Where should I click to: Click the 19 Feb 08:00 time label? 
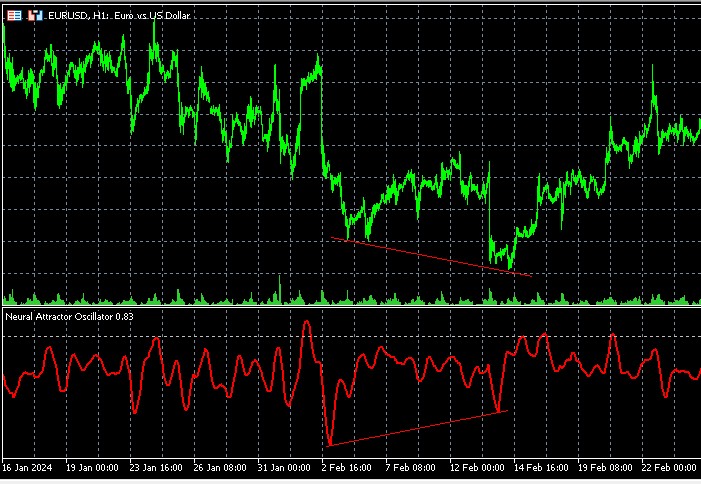point(605,468)
